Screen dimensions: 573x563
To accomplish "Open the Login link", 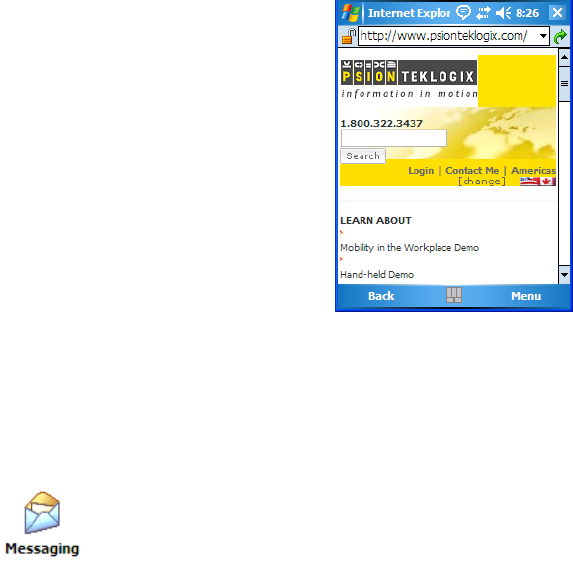I will click(x=421, y=171).
